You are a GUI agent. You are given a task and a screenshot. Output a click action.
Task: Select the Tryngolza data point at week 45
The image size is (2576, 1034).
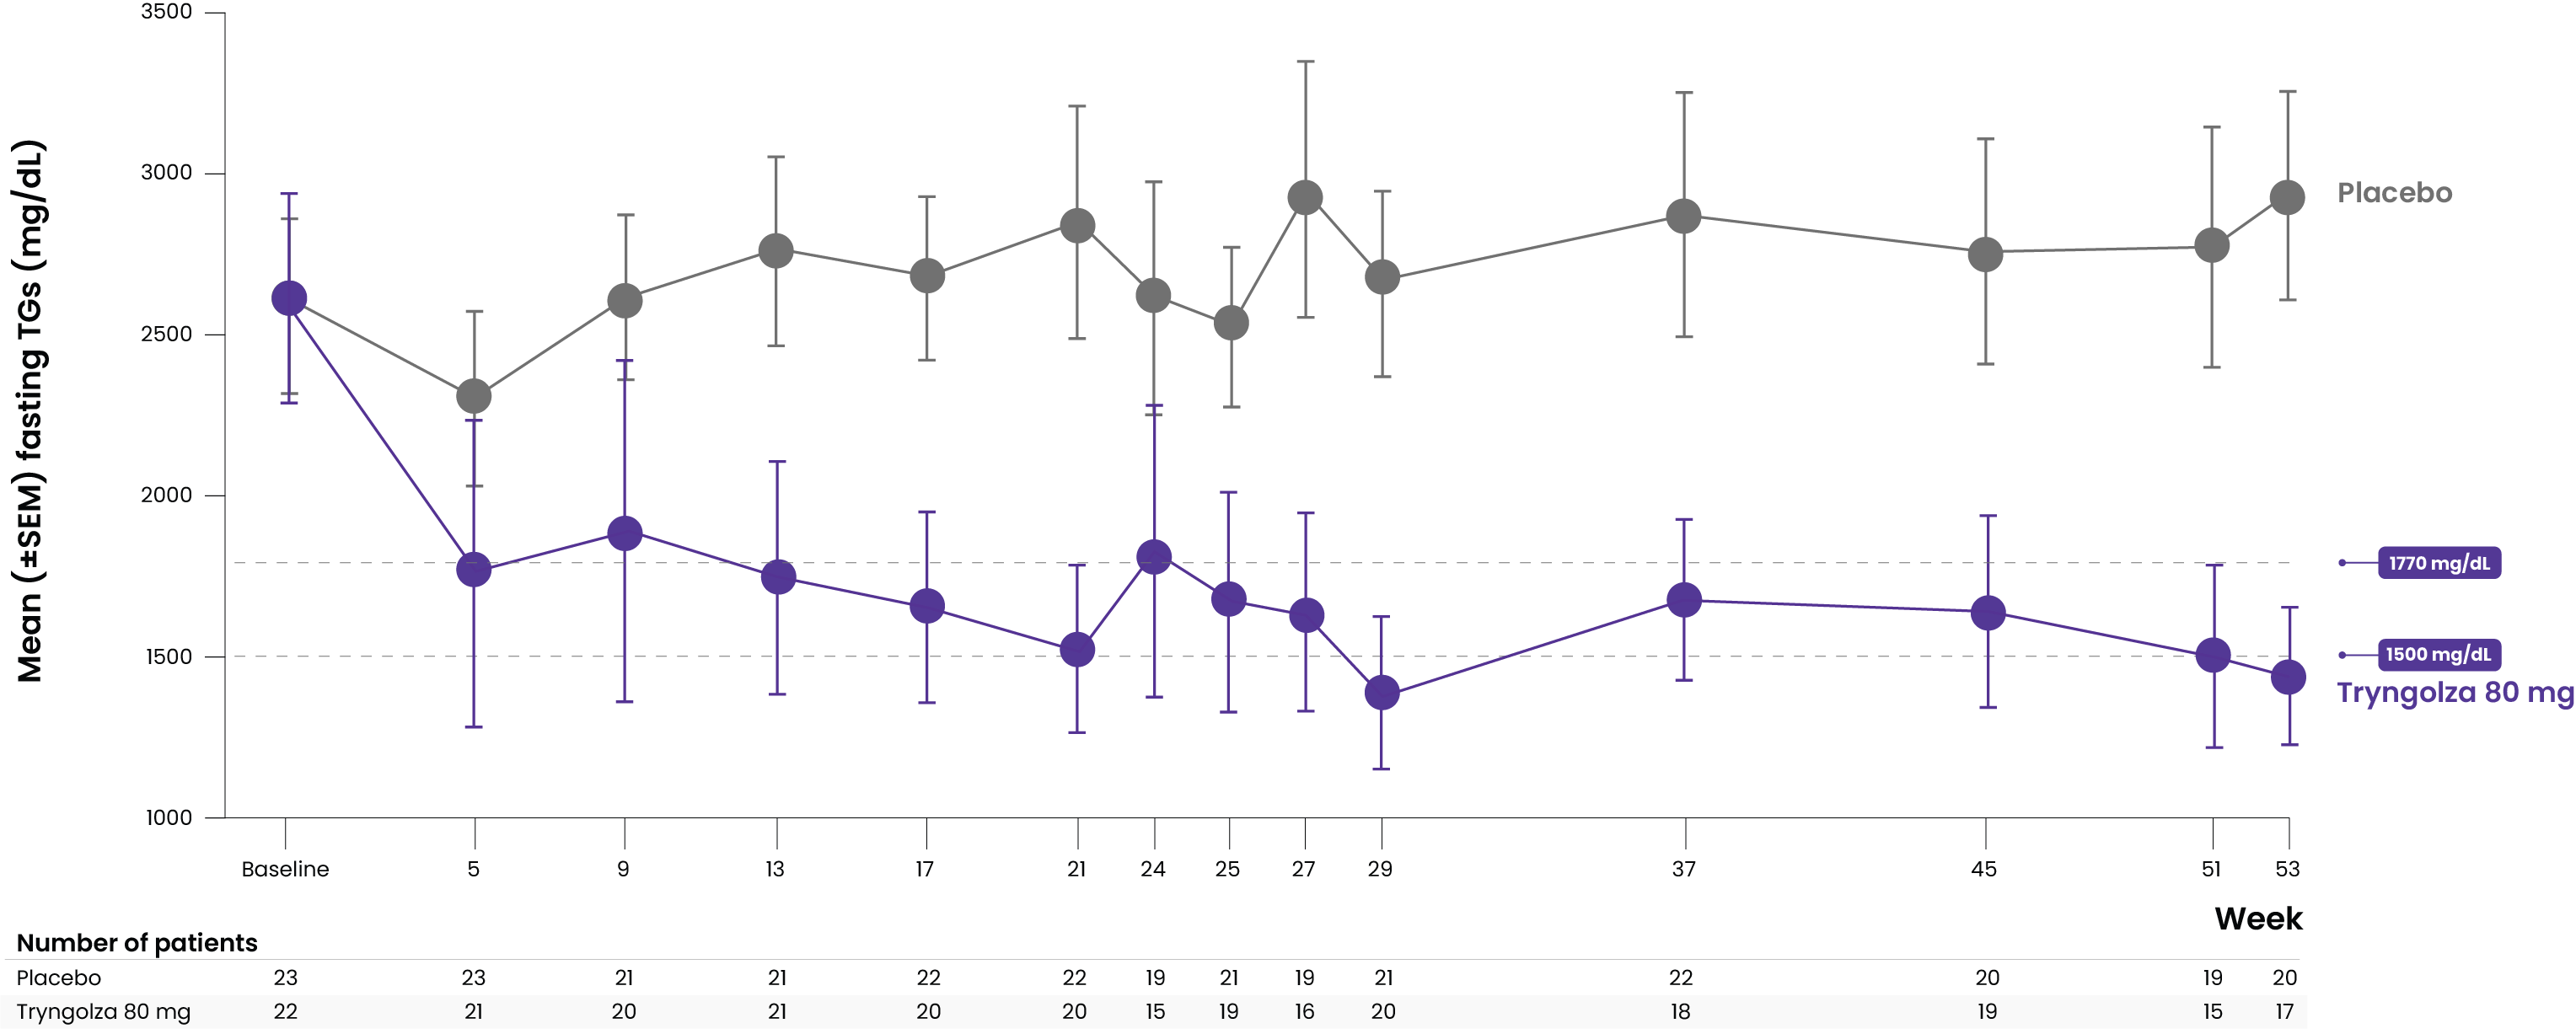[x=1988, y=613]
